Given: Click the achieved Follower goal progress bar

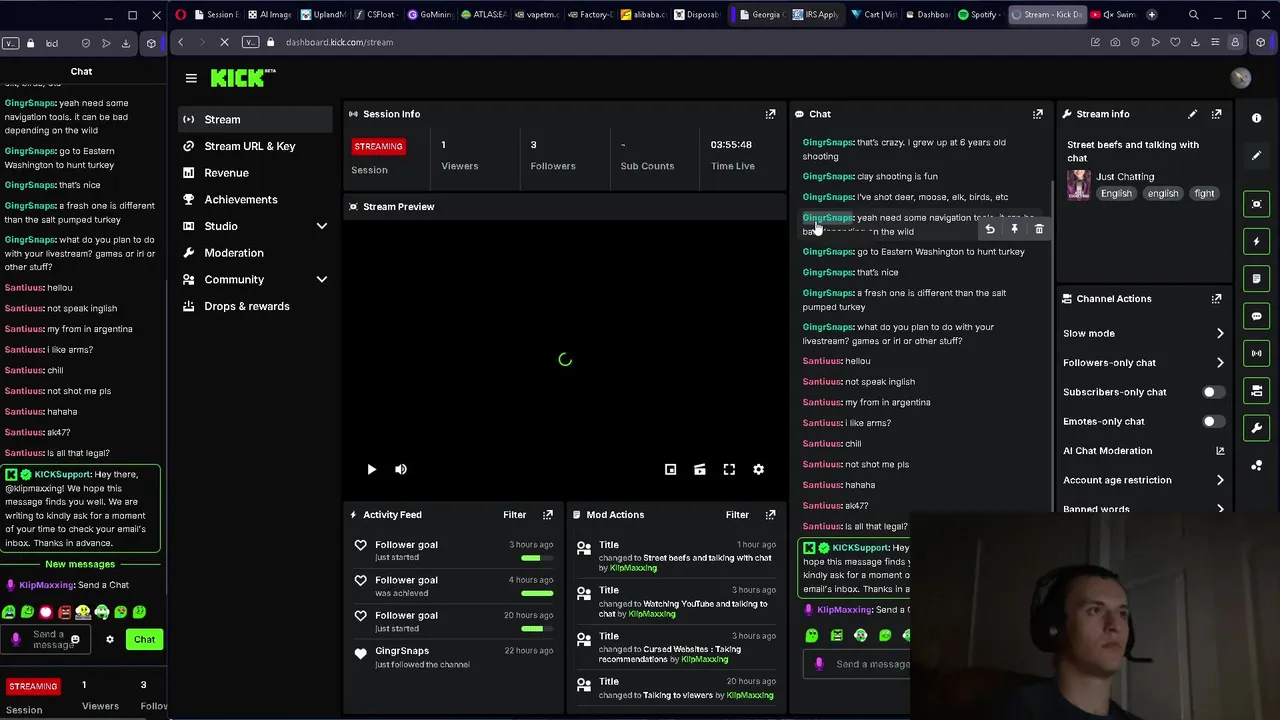Looking at the screenshot, I should coord(537,593).
